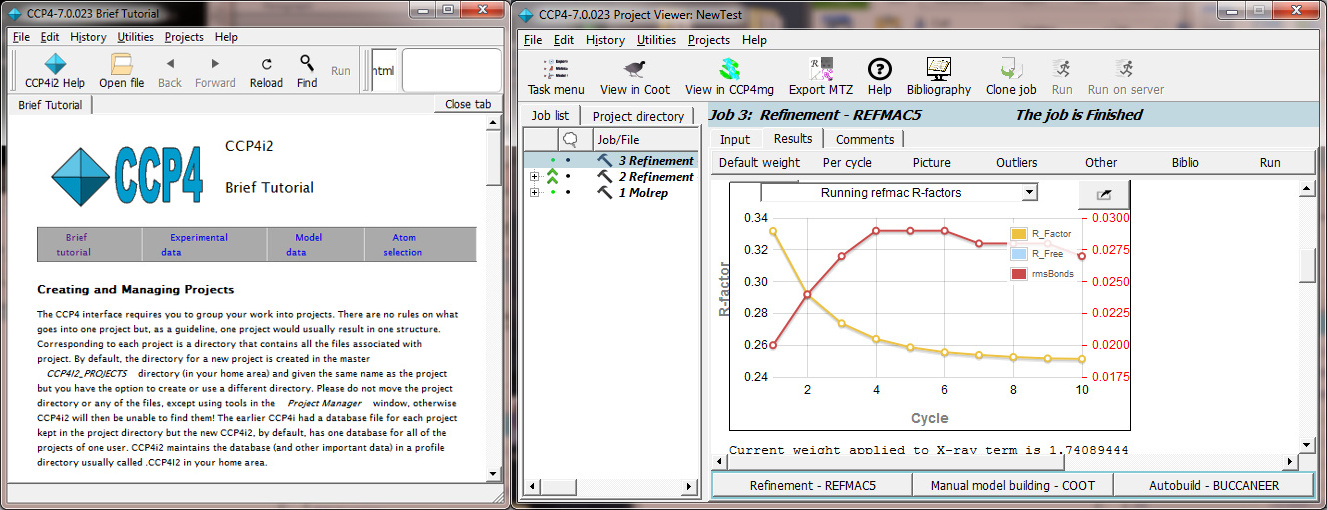Start Manual model building - COOT
Viewport: 1327px width, 510px height.
[1012, 485]
